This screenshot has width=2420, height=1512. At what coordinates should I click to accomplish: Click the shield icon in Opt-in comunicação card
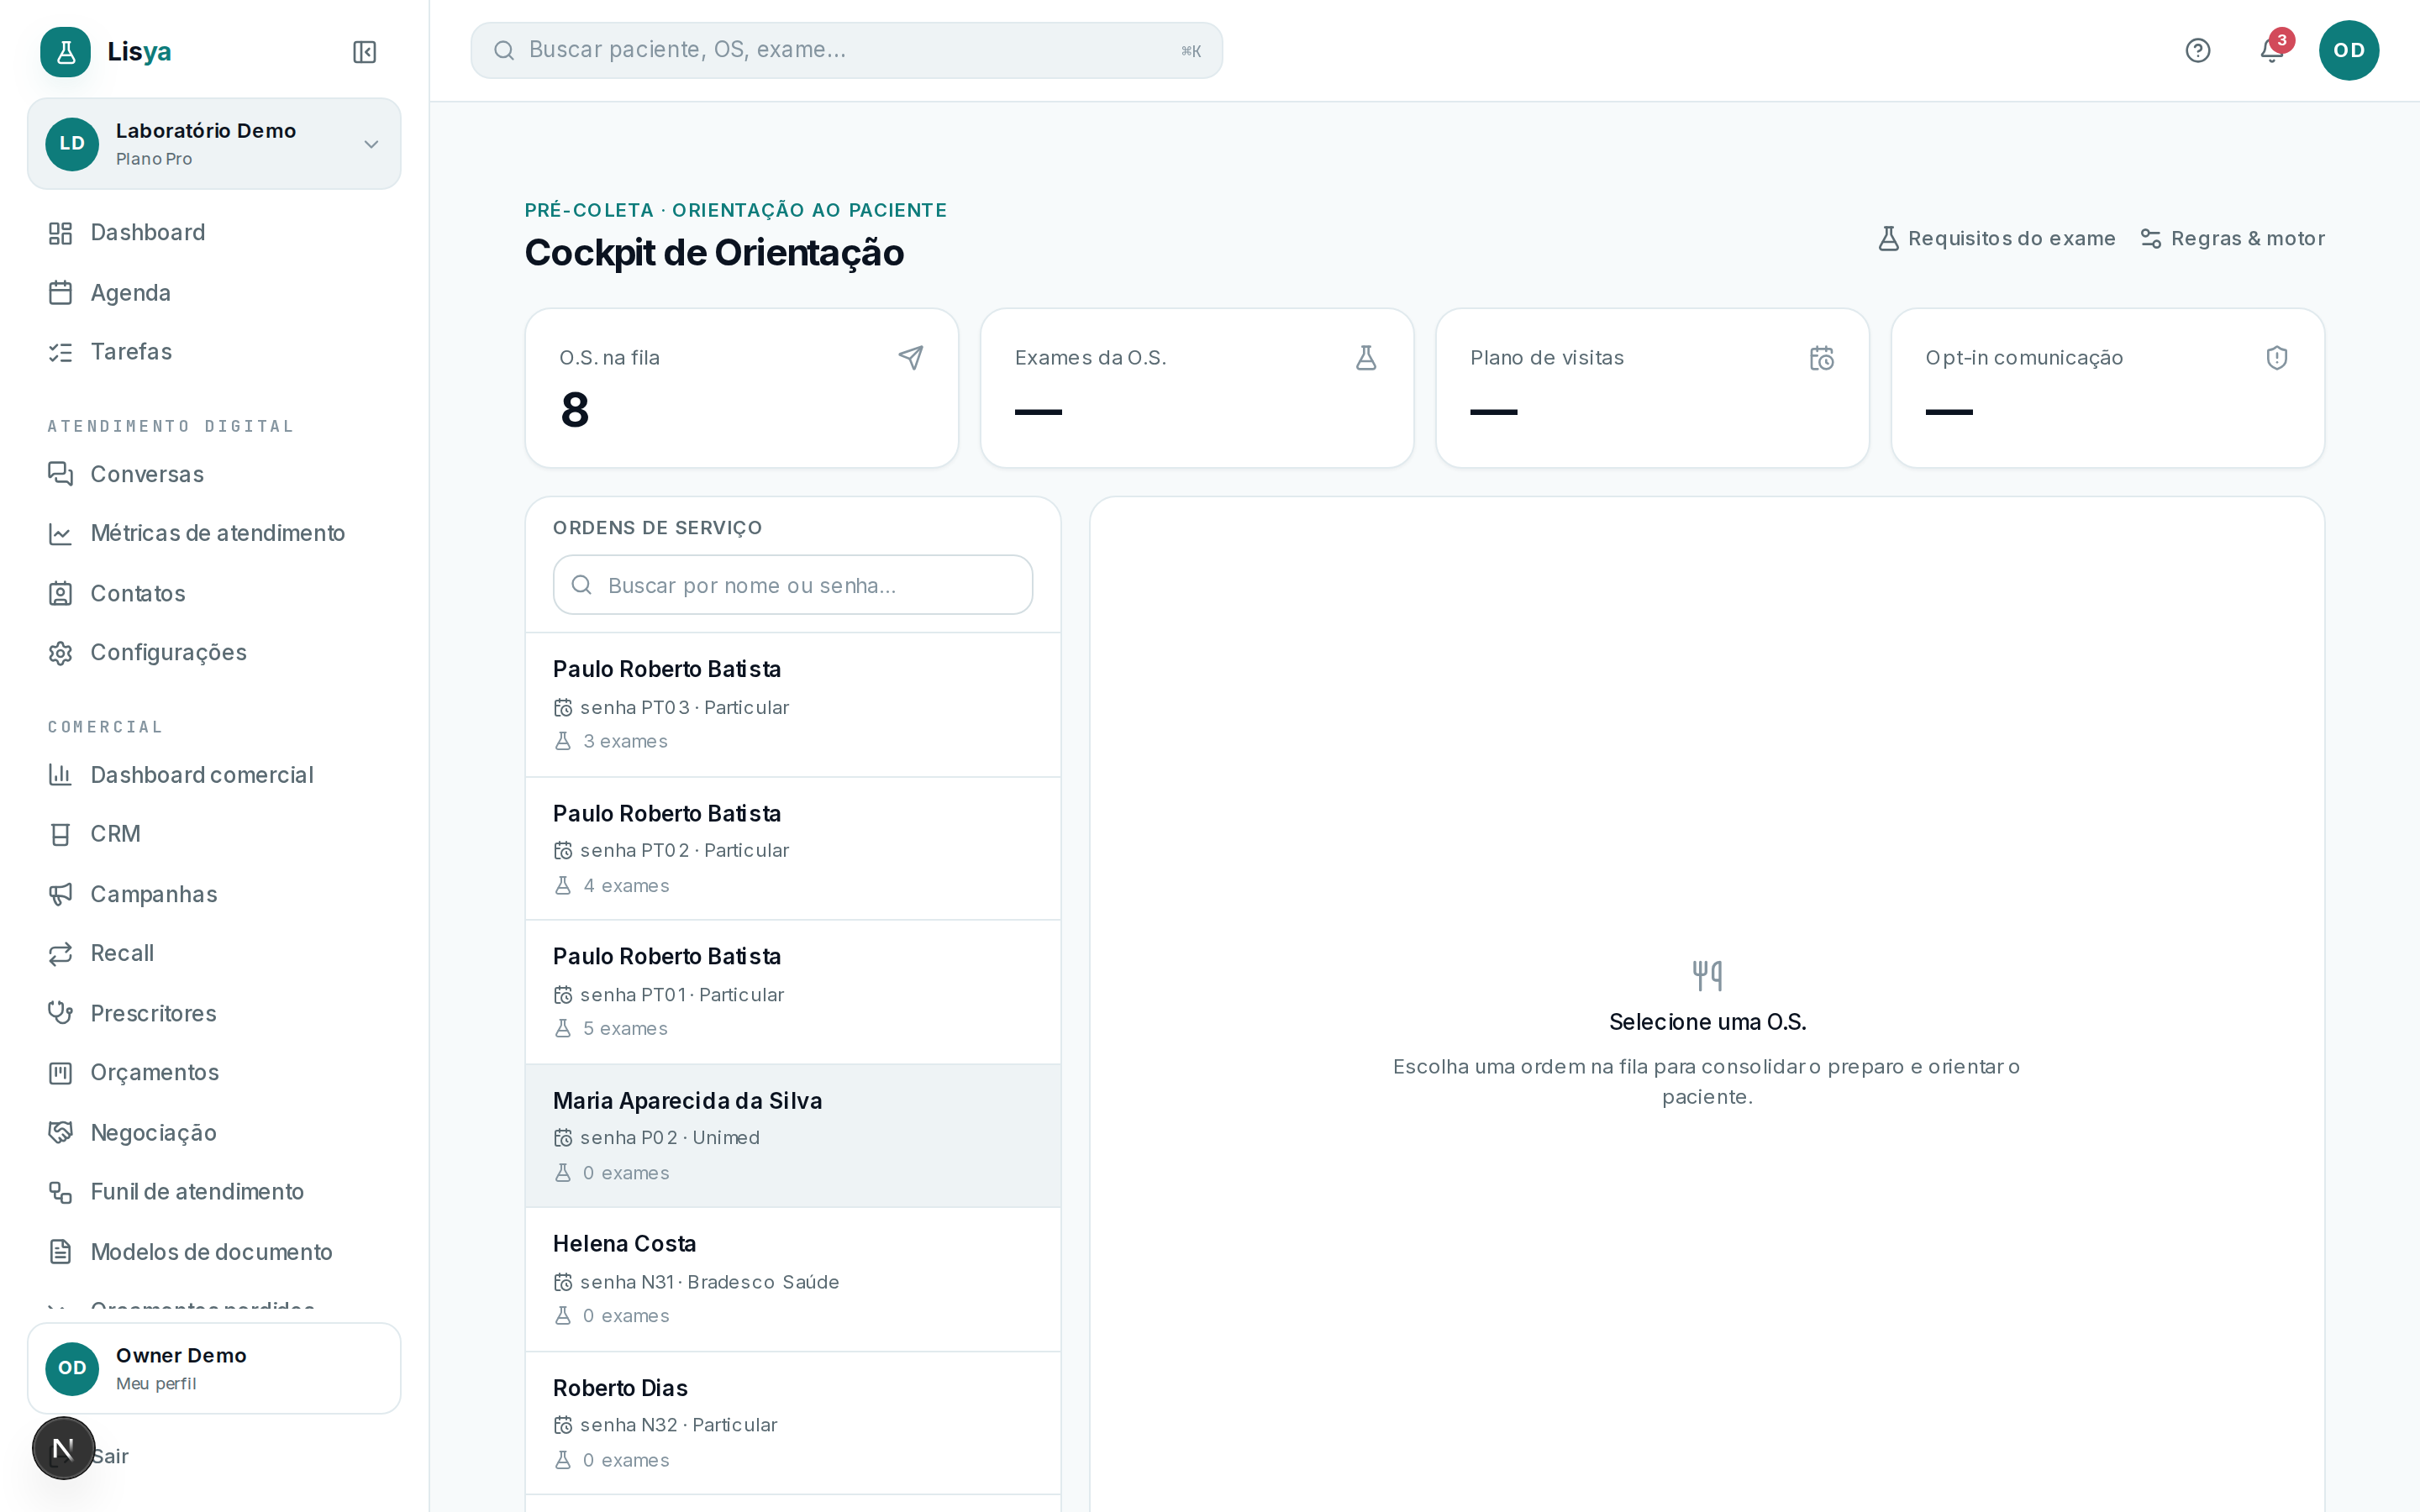(x=2276, y=357)
